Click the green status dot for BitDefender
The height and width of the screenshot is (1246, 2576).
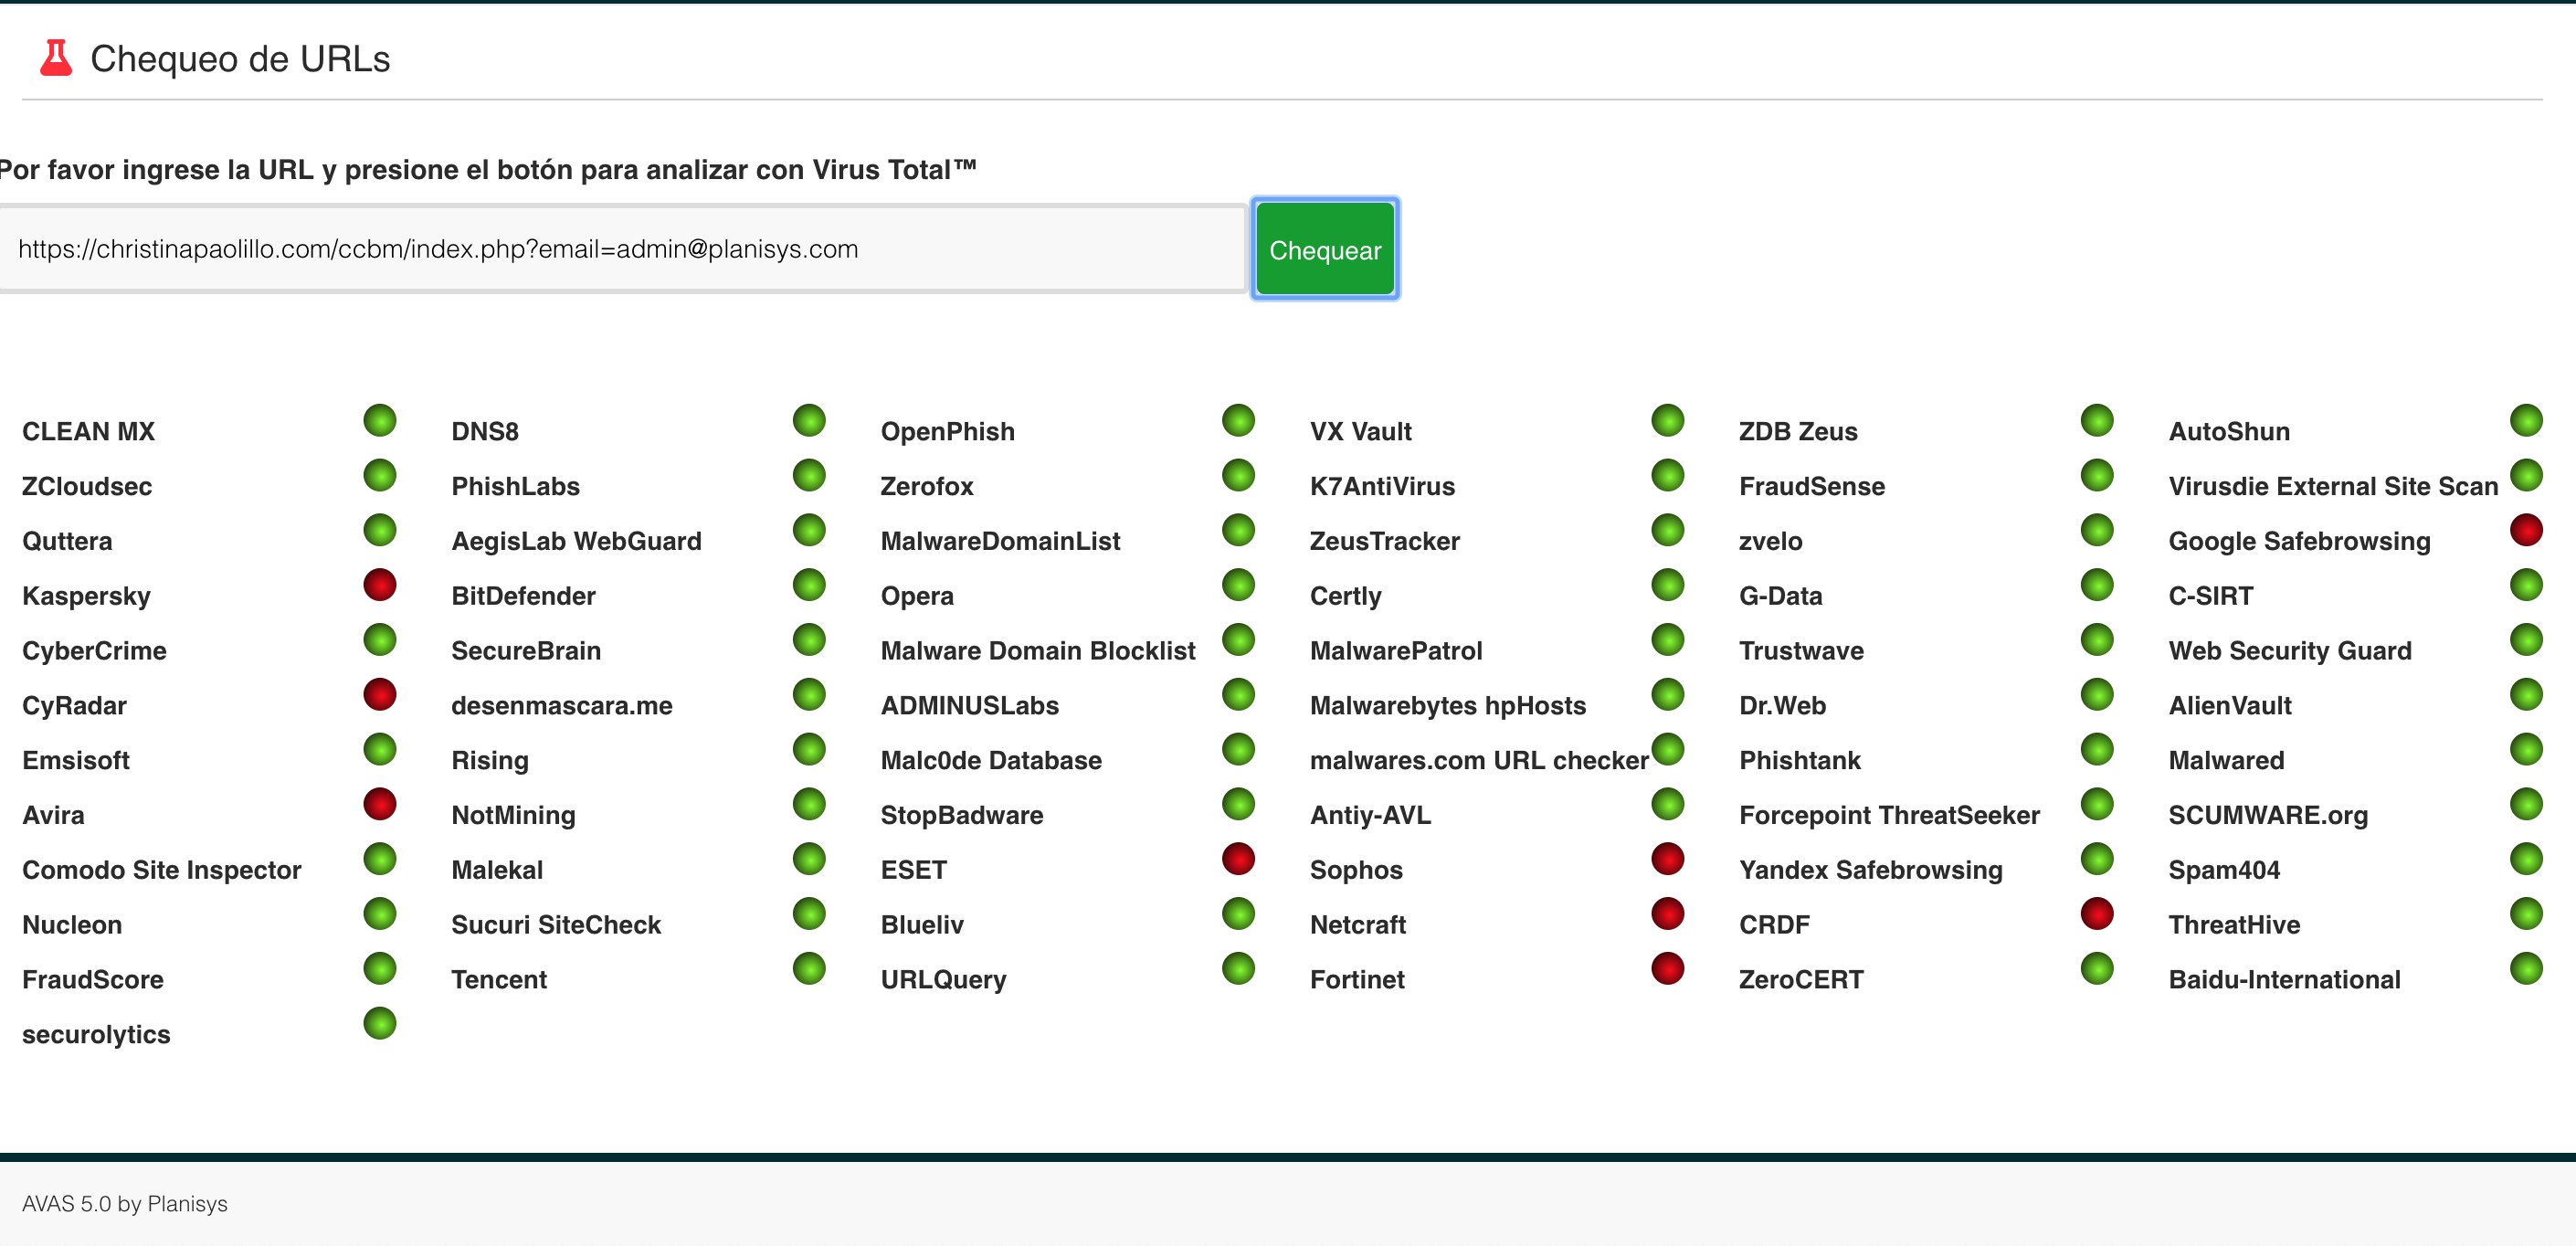pos(809,585)
